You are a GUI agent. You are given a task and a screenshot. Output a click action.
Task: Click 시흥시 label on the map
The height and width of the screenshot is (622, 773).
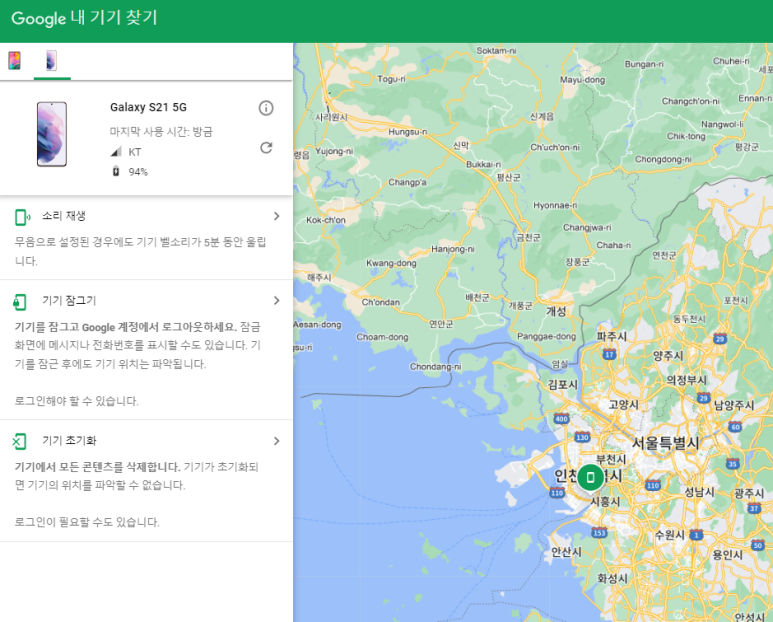click(605, 501)
